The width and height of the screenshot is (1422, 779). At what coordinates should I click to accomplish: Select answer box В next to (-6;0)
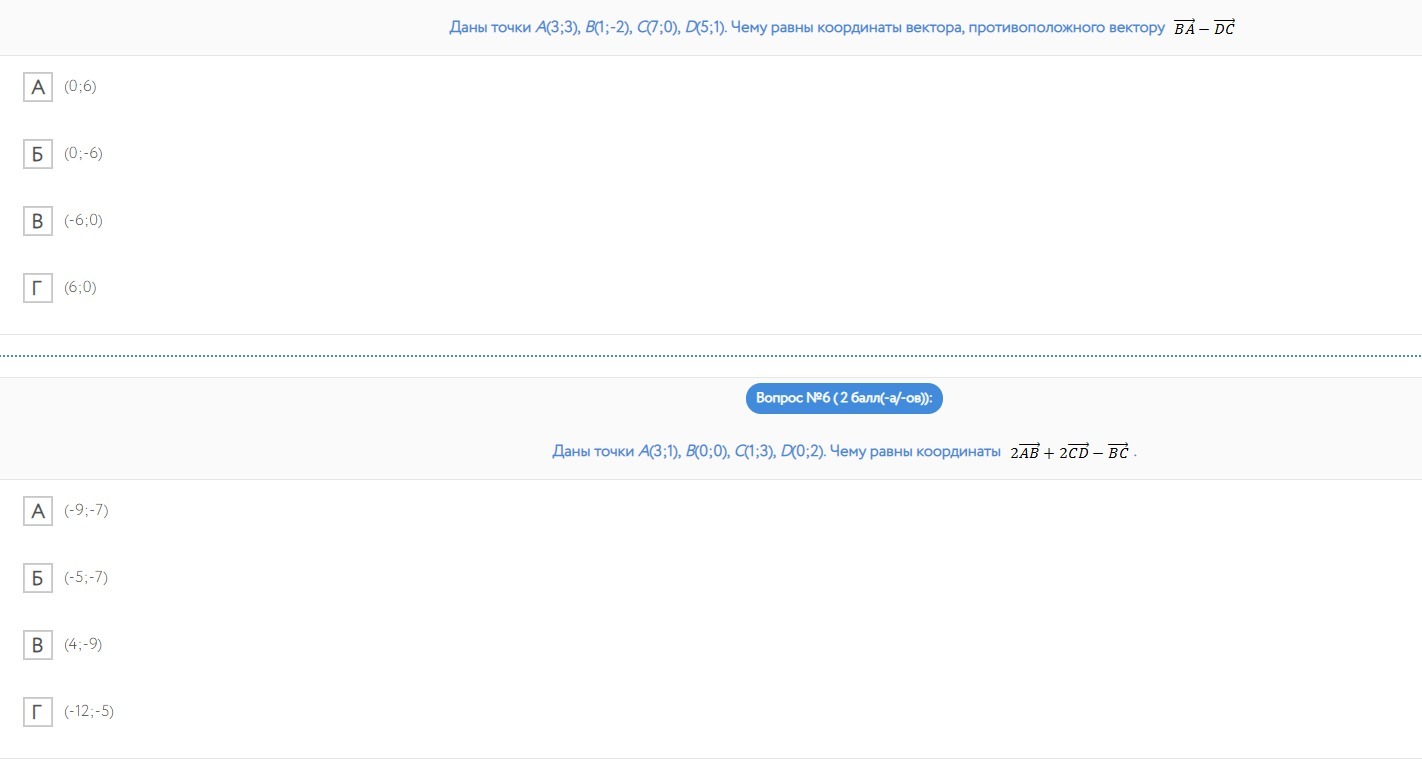coord(38,221)
